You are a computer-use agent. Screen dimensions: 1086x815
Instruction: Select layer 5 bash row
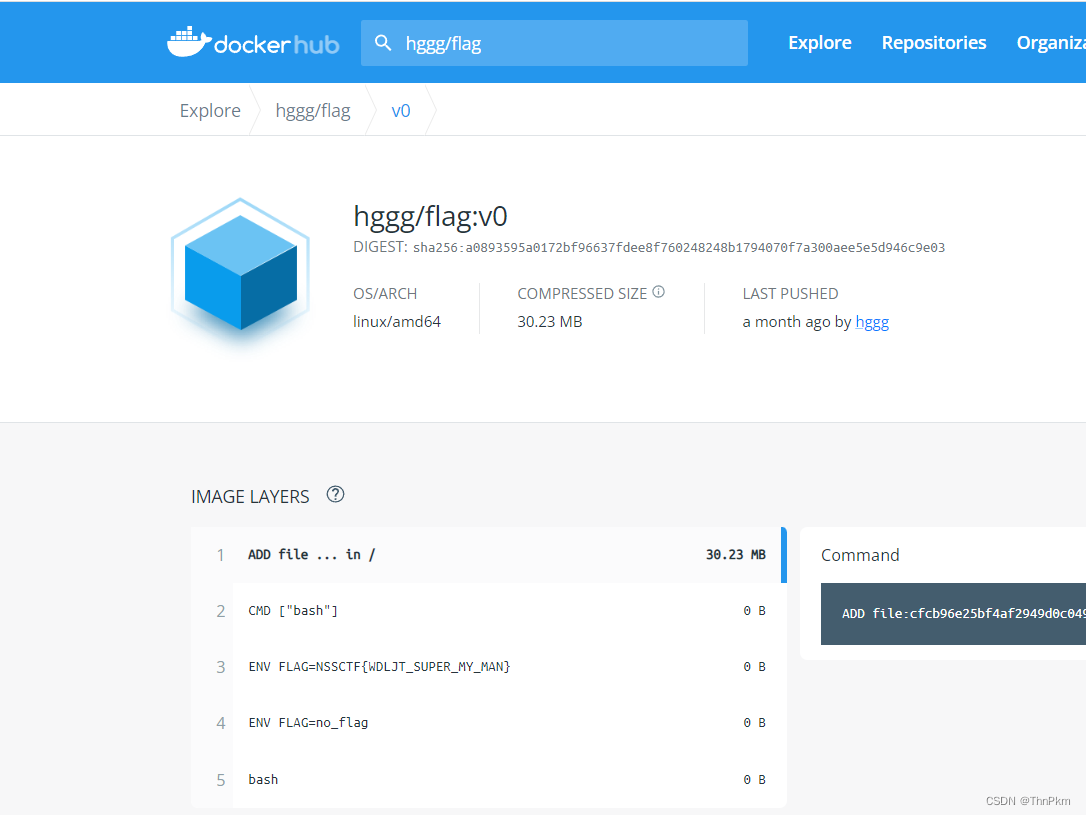[489, 780]
